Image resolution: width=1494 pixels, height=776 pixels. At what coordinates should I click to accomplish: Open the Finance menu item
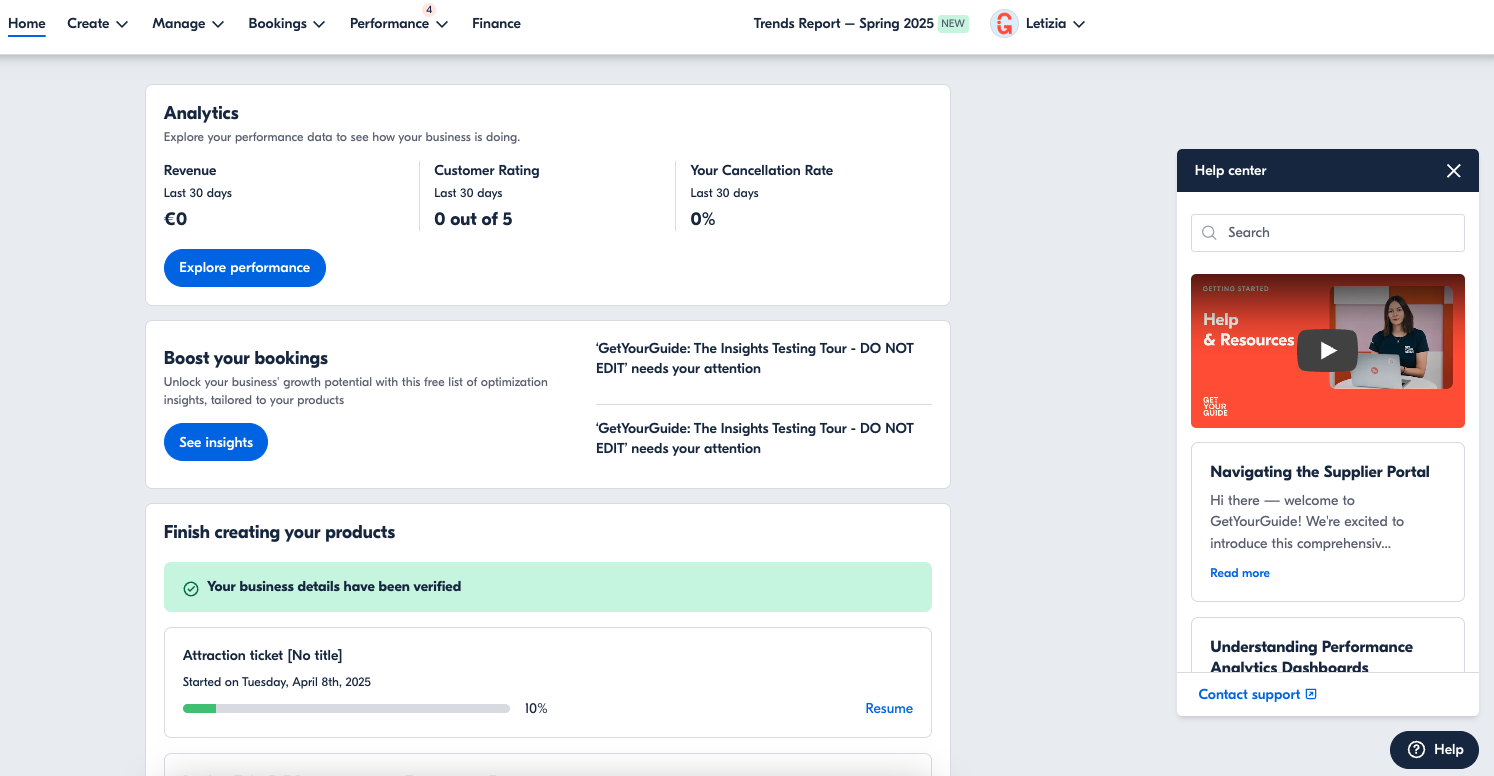496,24
